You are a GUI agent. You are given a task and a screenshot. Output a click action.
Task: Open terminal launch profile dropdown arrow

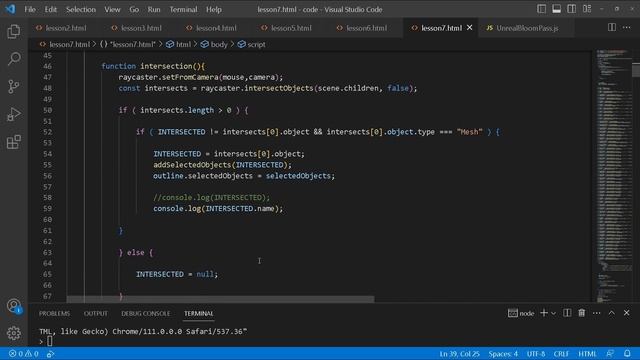coord(553,313)
